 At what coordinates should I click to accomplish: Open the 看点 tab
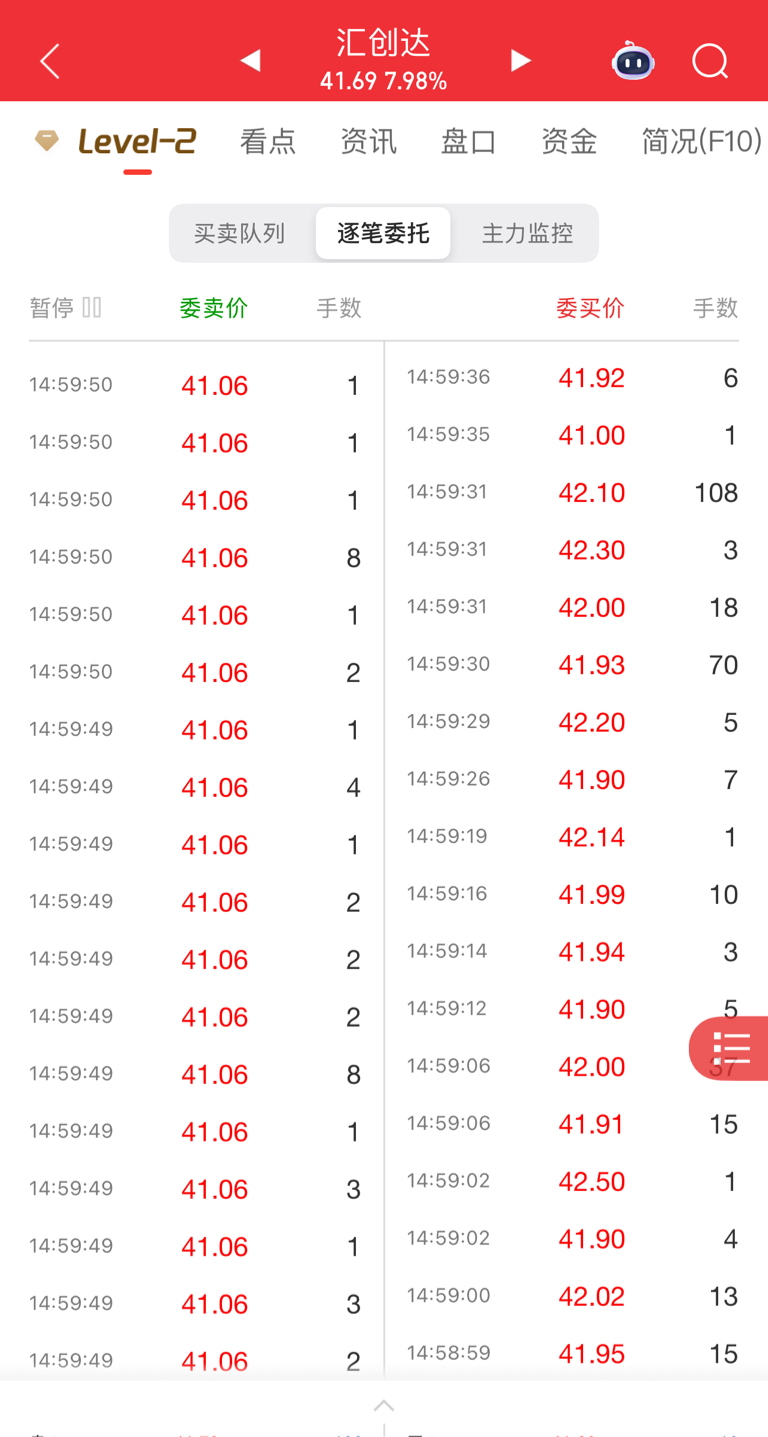[268, 142]
